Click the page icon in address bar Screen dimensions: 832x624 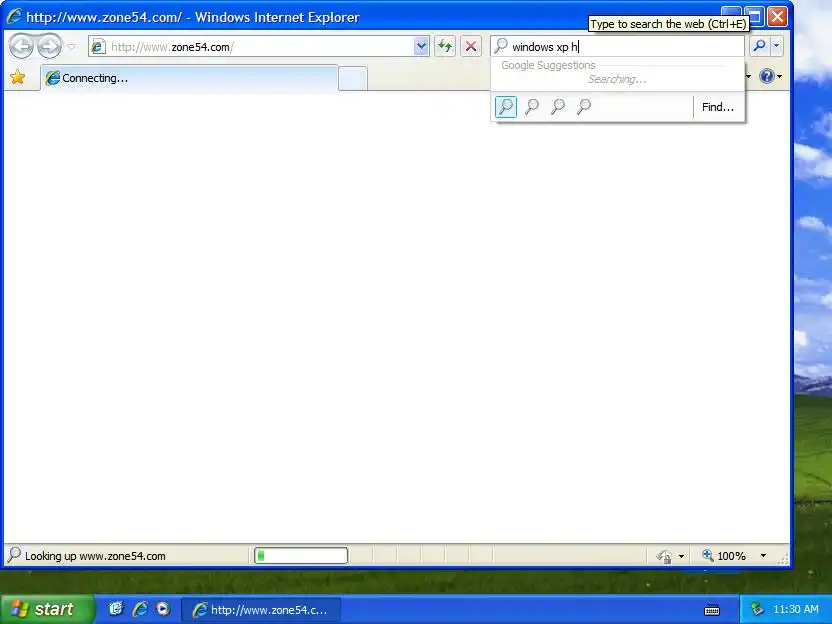pyautogui.click(x=98, y=47)
